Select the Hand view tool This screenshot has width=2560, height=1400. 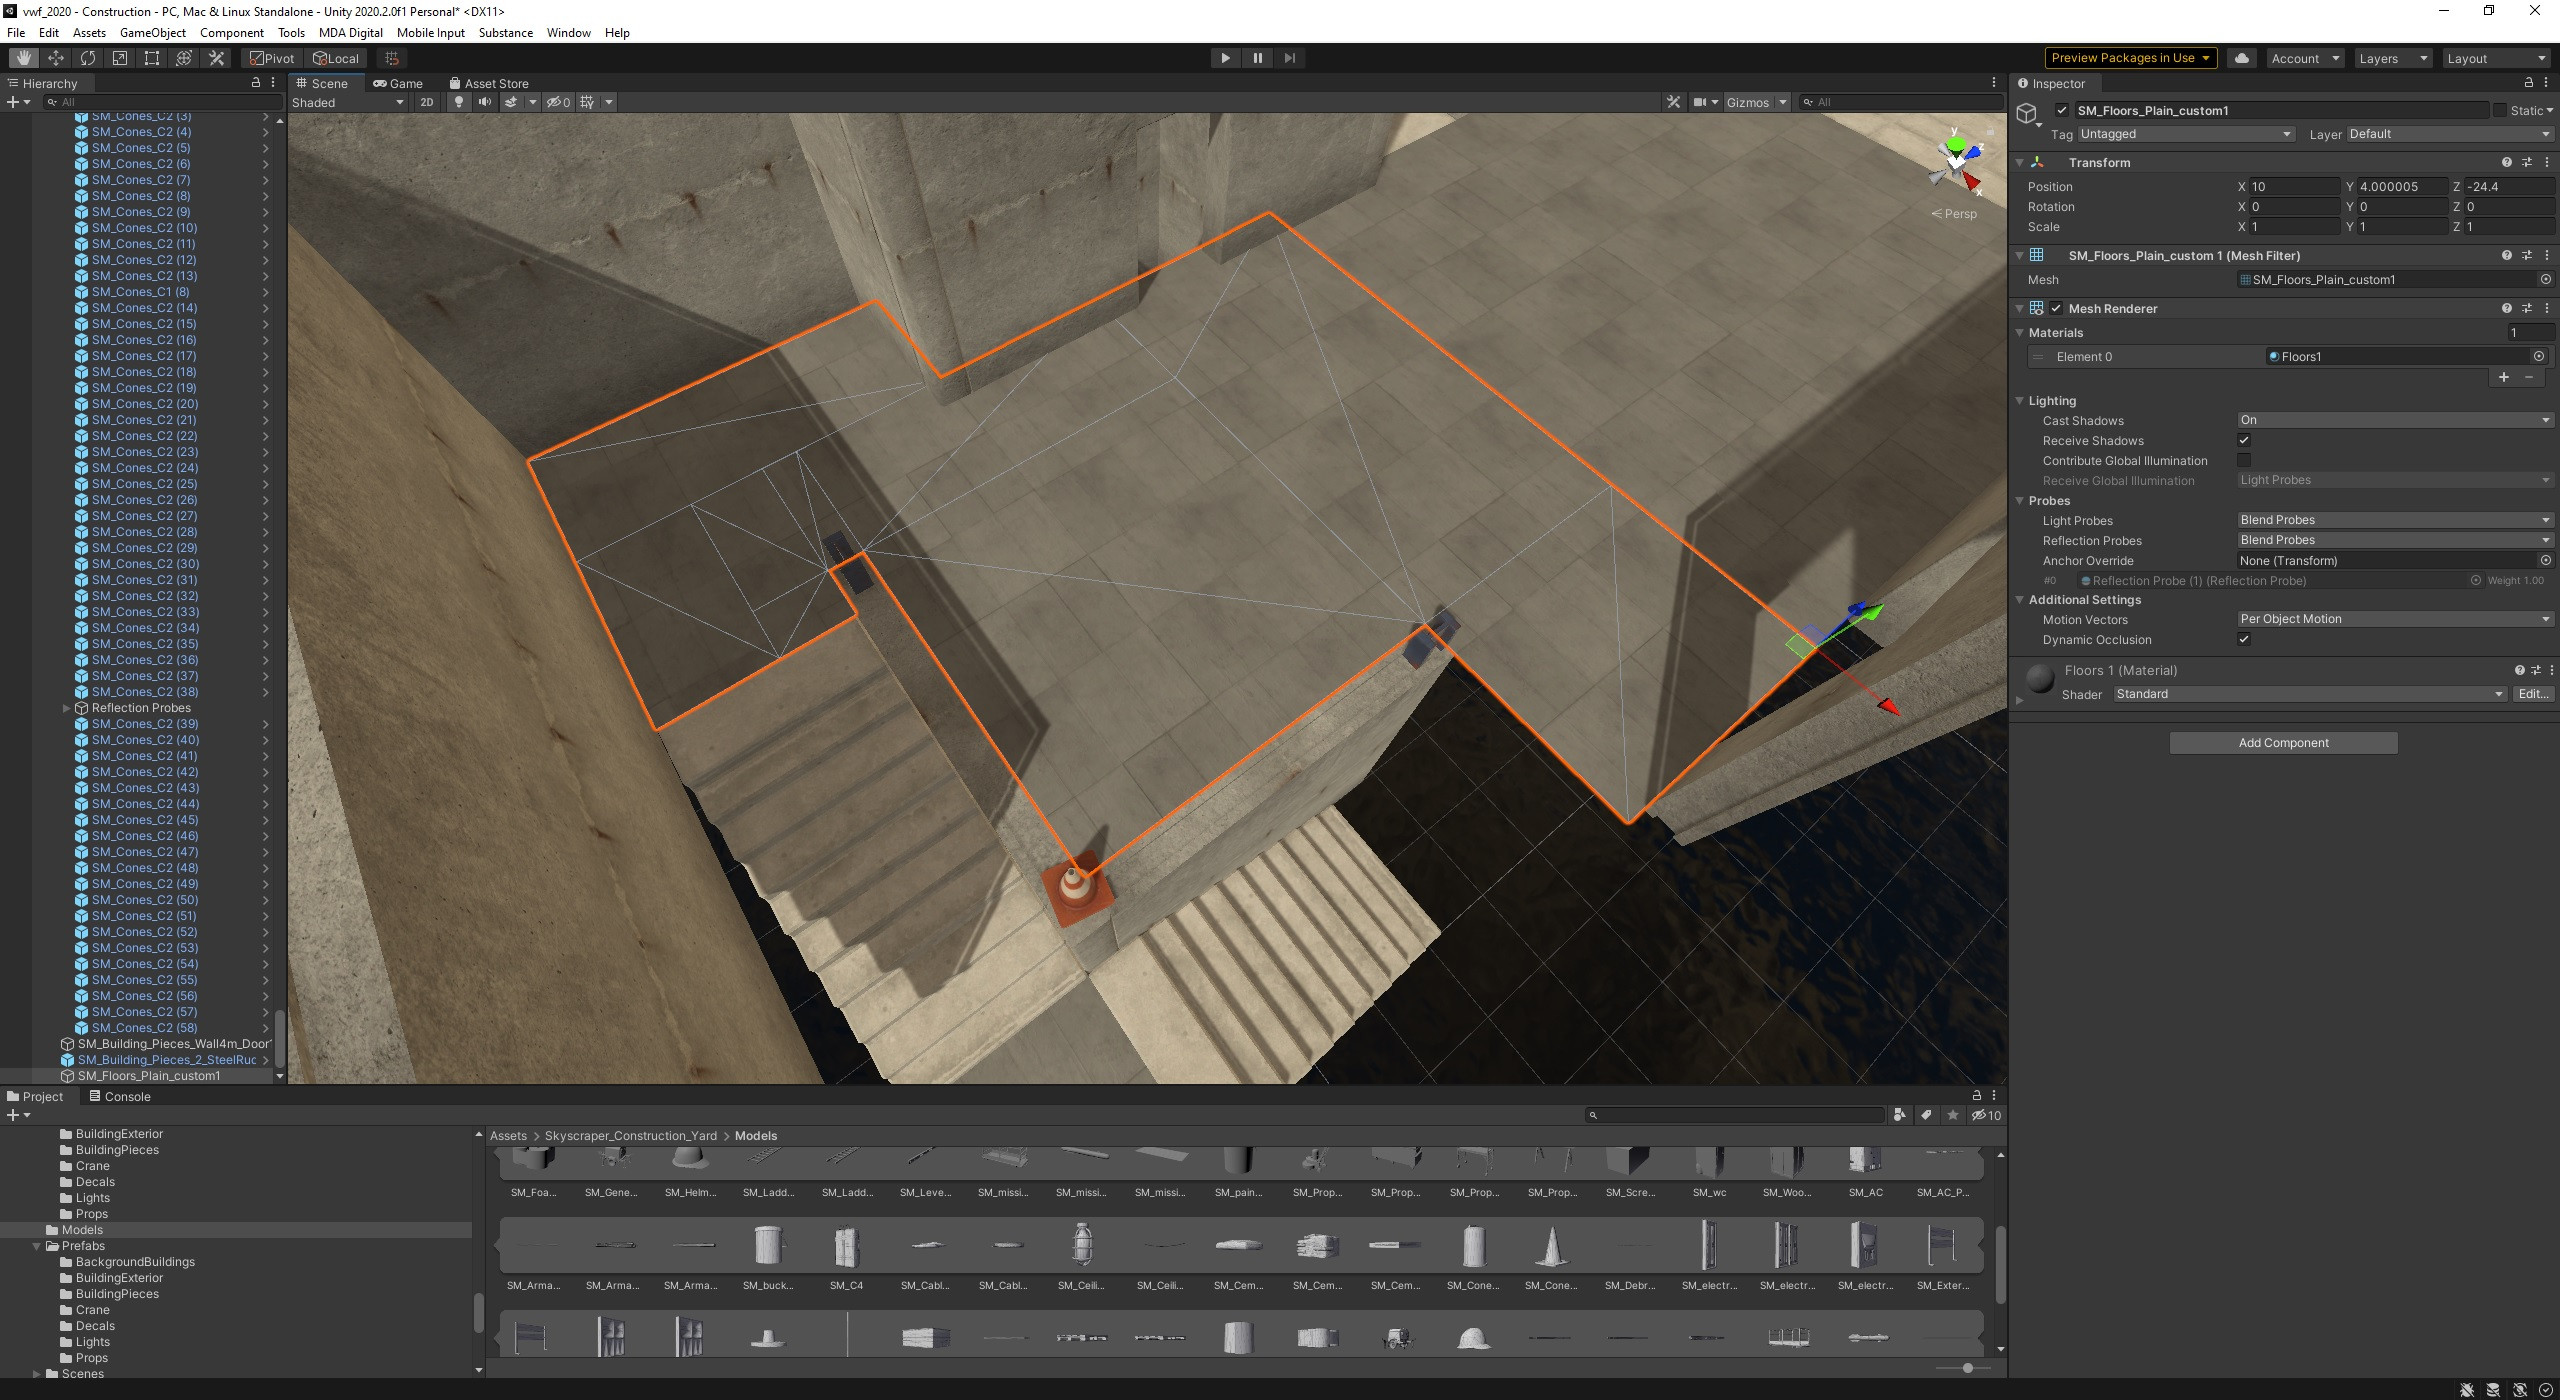point(23,57)
